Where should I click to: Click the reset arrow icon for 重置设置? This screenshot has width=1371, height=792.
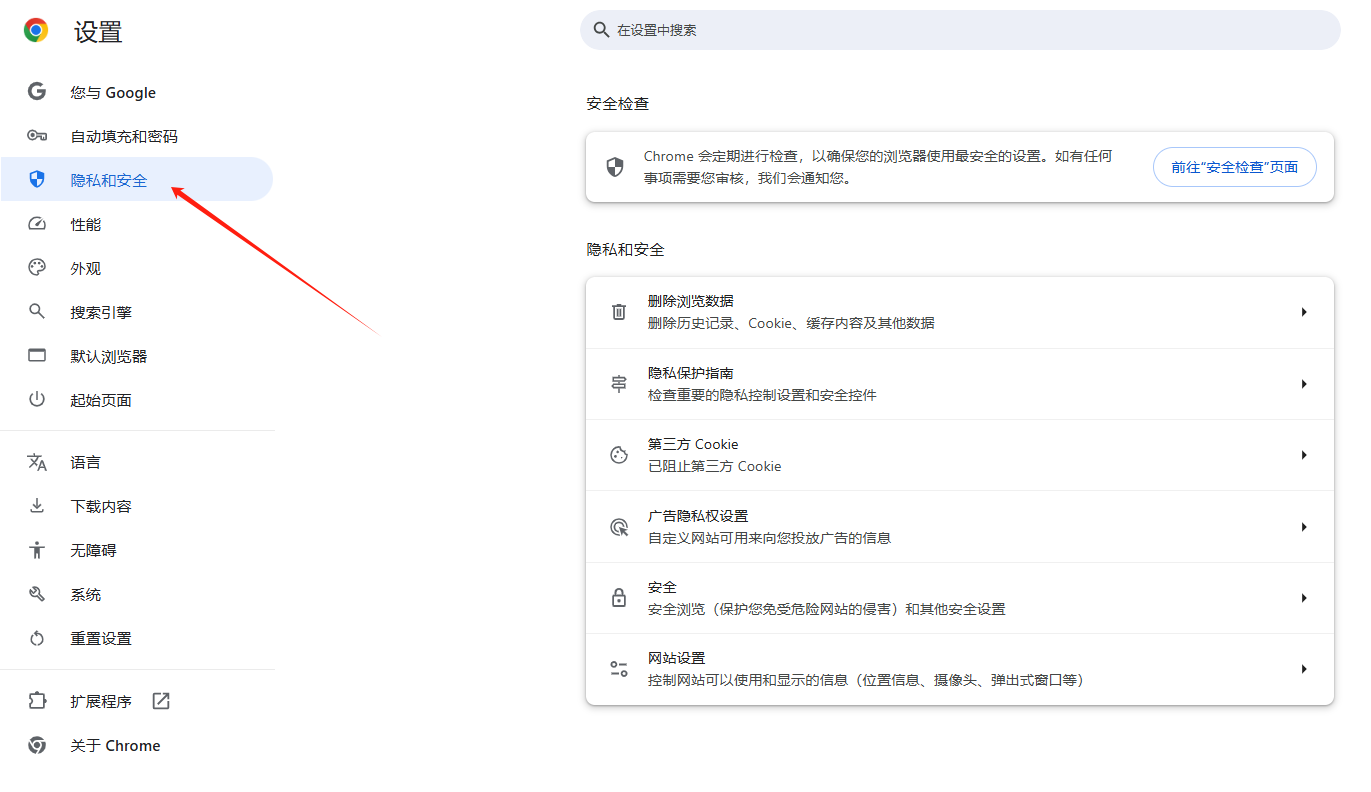(x=37, y=638)
